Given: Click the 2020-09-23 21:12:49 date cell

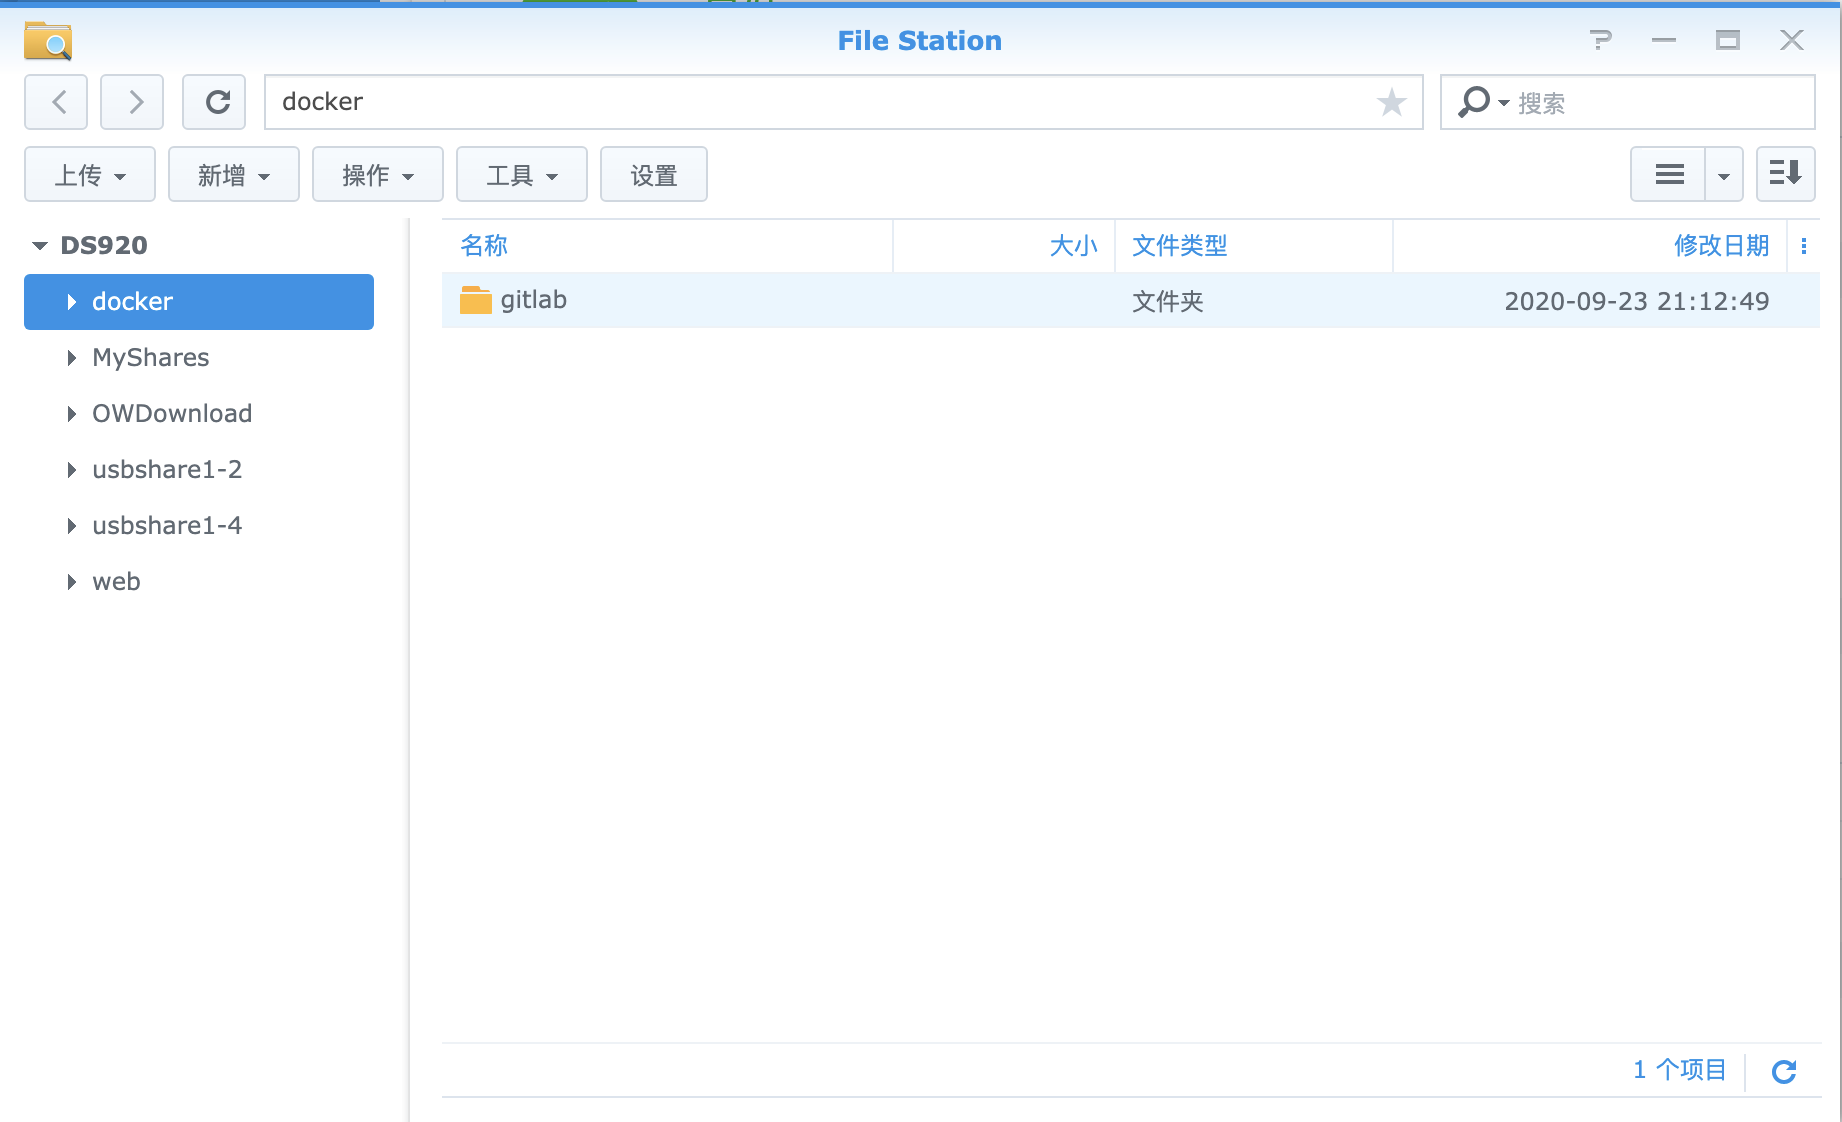Looking at the screenshot, I should click(x=1637, y=302).
